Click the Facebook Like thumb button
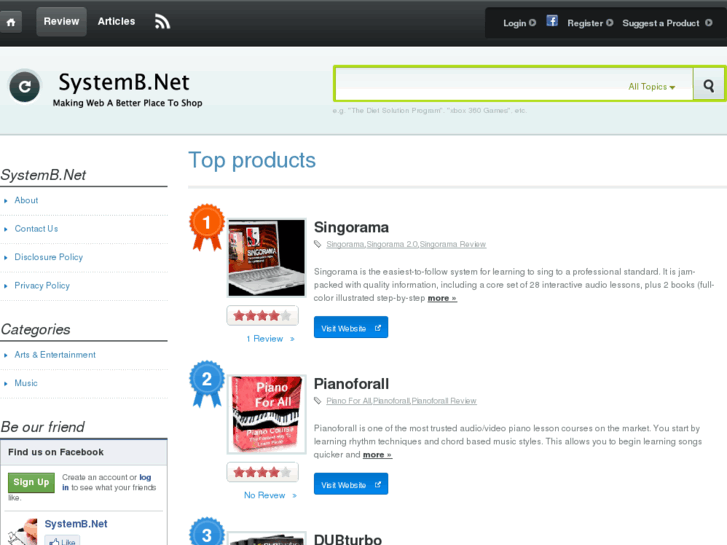The height and width of the screenshot is (545, 727). pos(63,541)
